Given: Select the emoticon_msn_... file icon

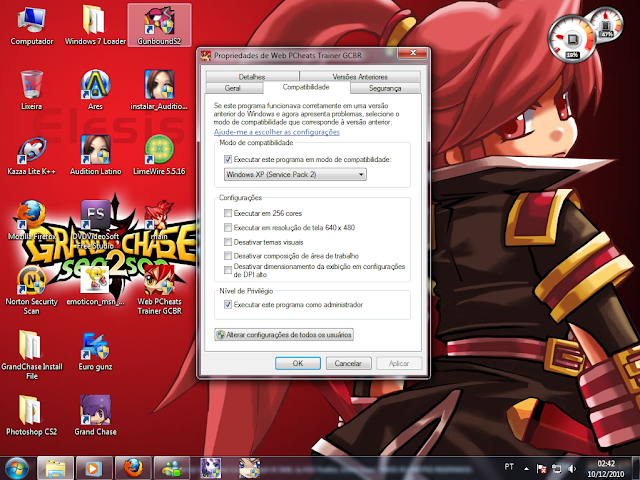Looking at the screenshot, I should coord(95,286).
